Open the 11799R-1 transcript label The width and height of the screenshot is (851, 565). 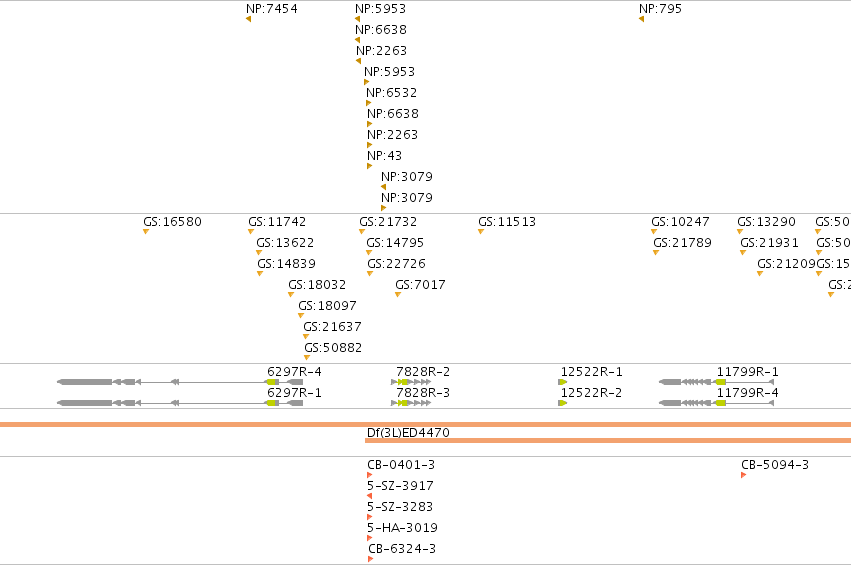pyautogui.click(x=747, y=372)
